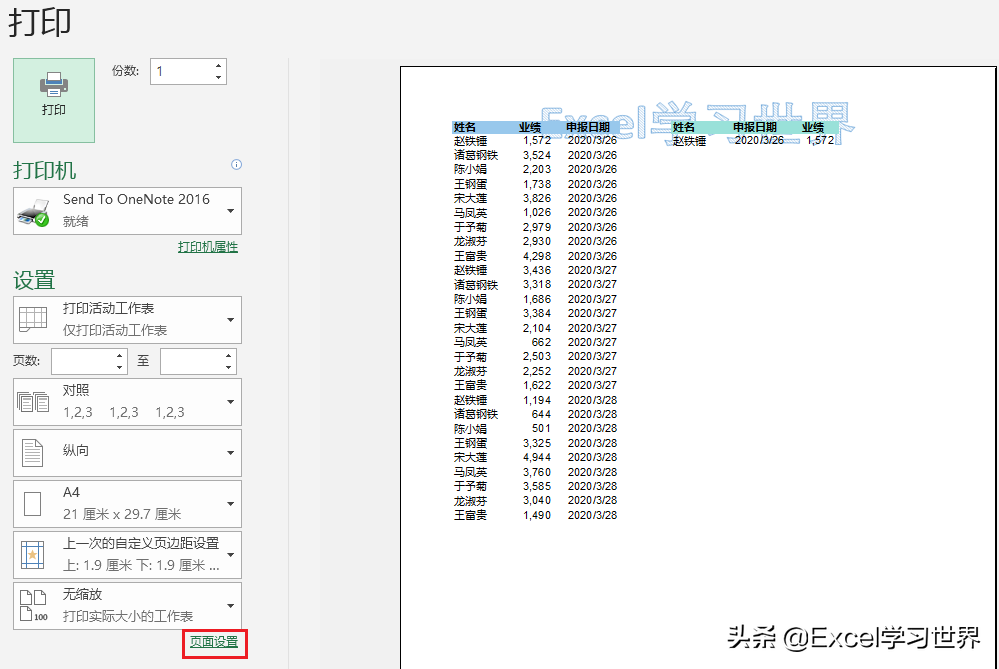Click the large Print (打印) button
This screenshot has height=669, width=999.
pos(54,100)
